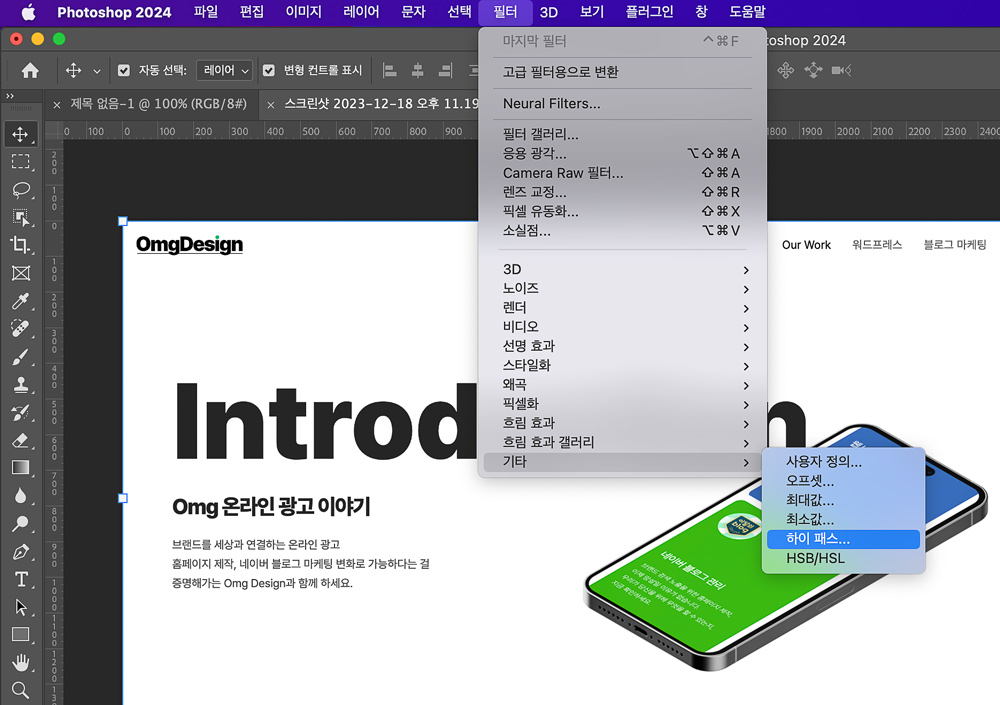Switch to the 제목 없음-1 document tab
Image resolution: width=1000 pixels, height=705 pixels.
158,104
